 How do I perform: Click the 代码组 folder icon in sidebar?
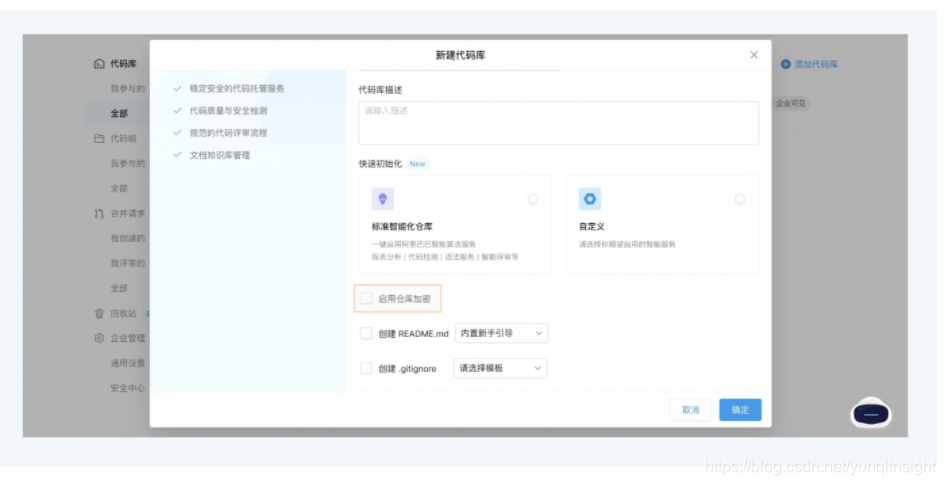coord(99,138)
